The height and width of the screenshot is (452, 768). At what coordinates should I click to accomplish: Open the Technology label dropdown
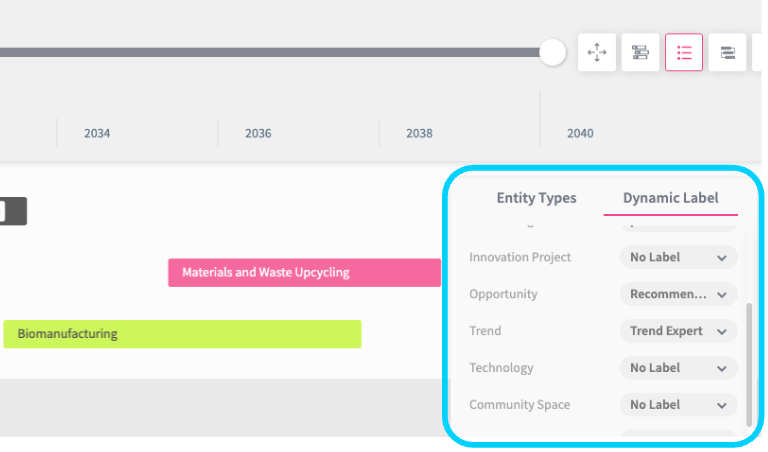[678, 368]
